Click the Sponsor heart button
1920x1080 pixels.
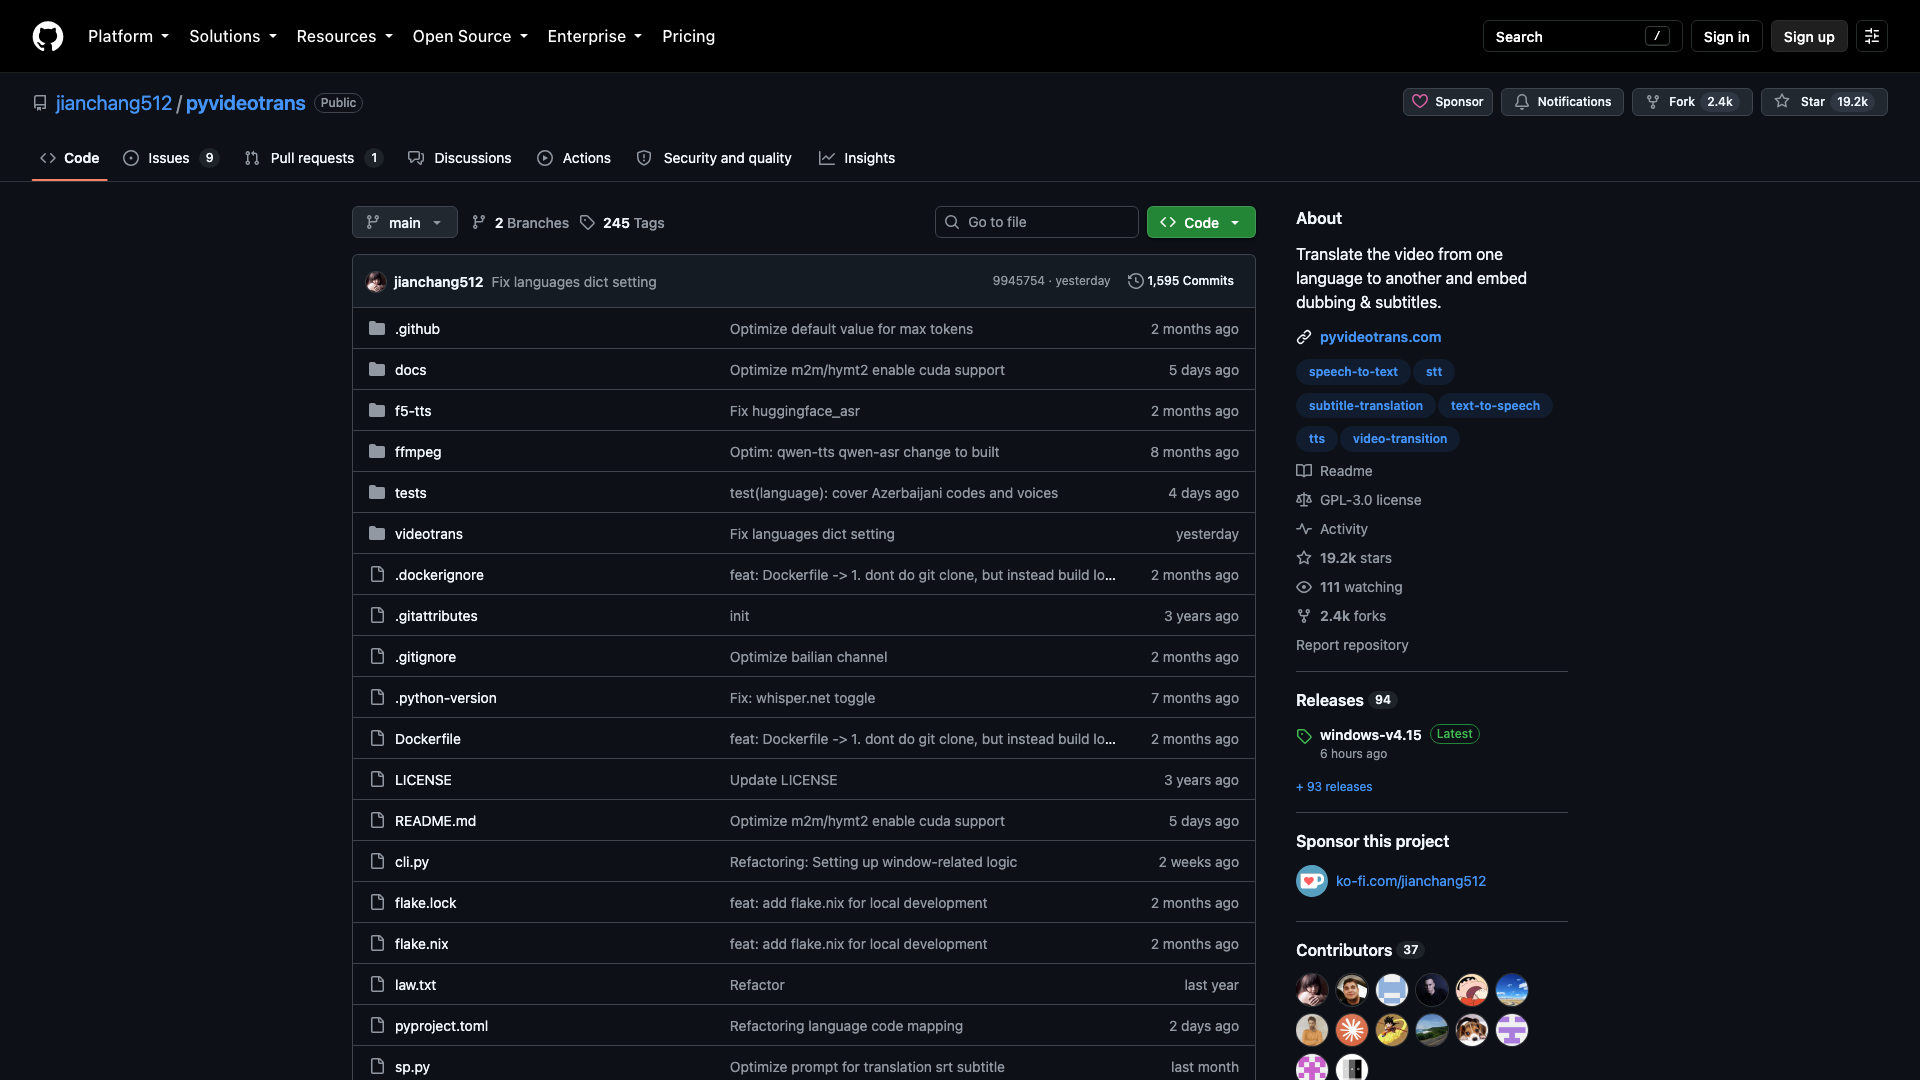click(1447, 102)
